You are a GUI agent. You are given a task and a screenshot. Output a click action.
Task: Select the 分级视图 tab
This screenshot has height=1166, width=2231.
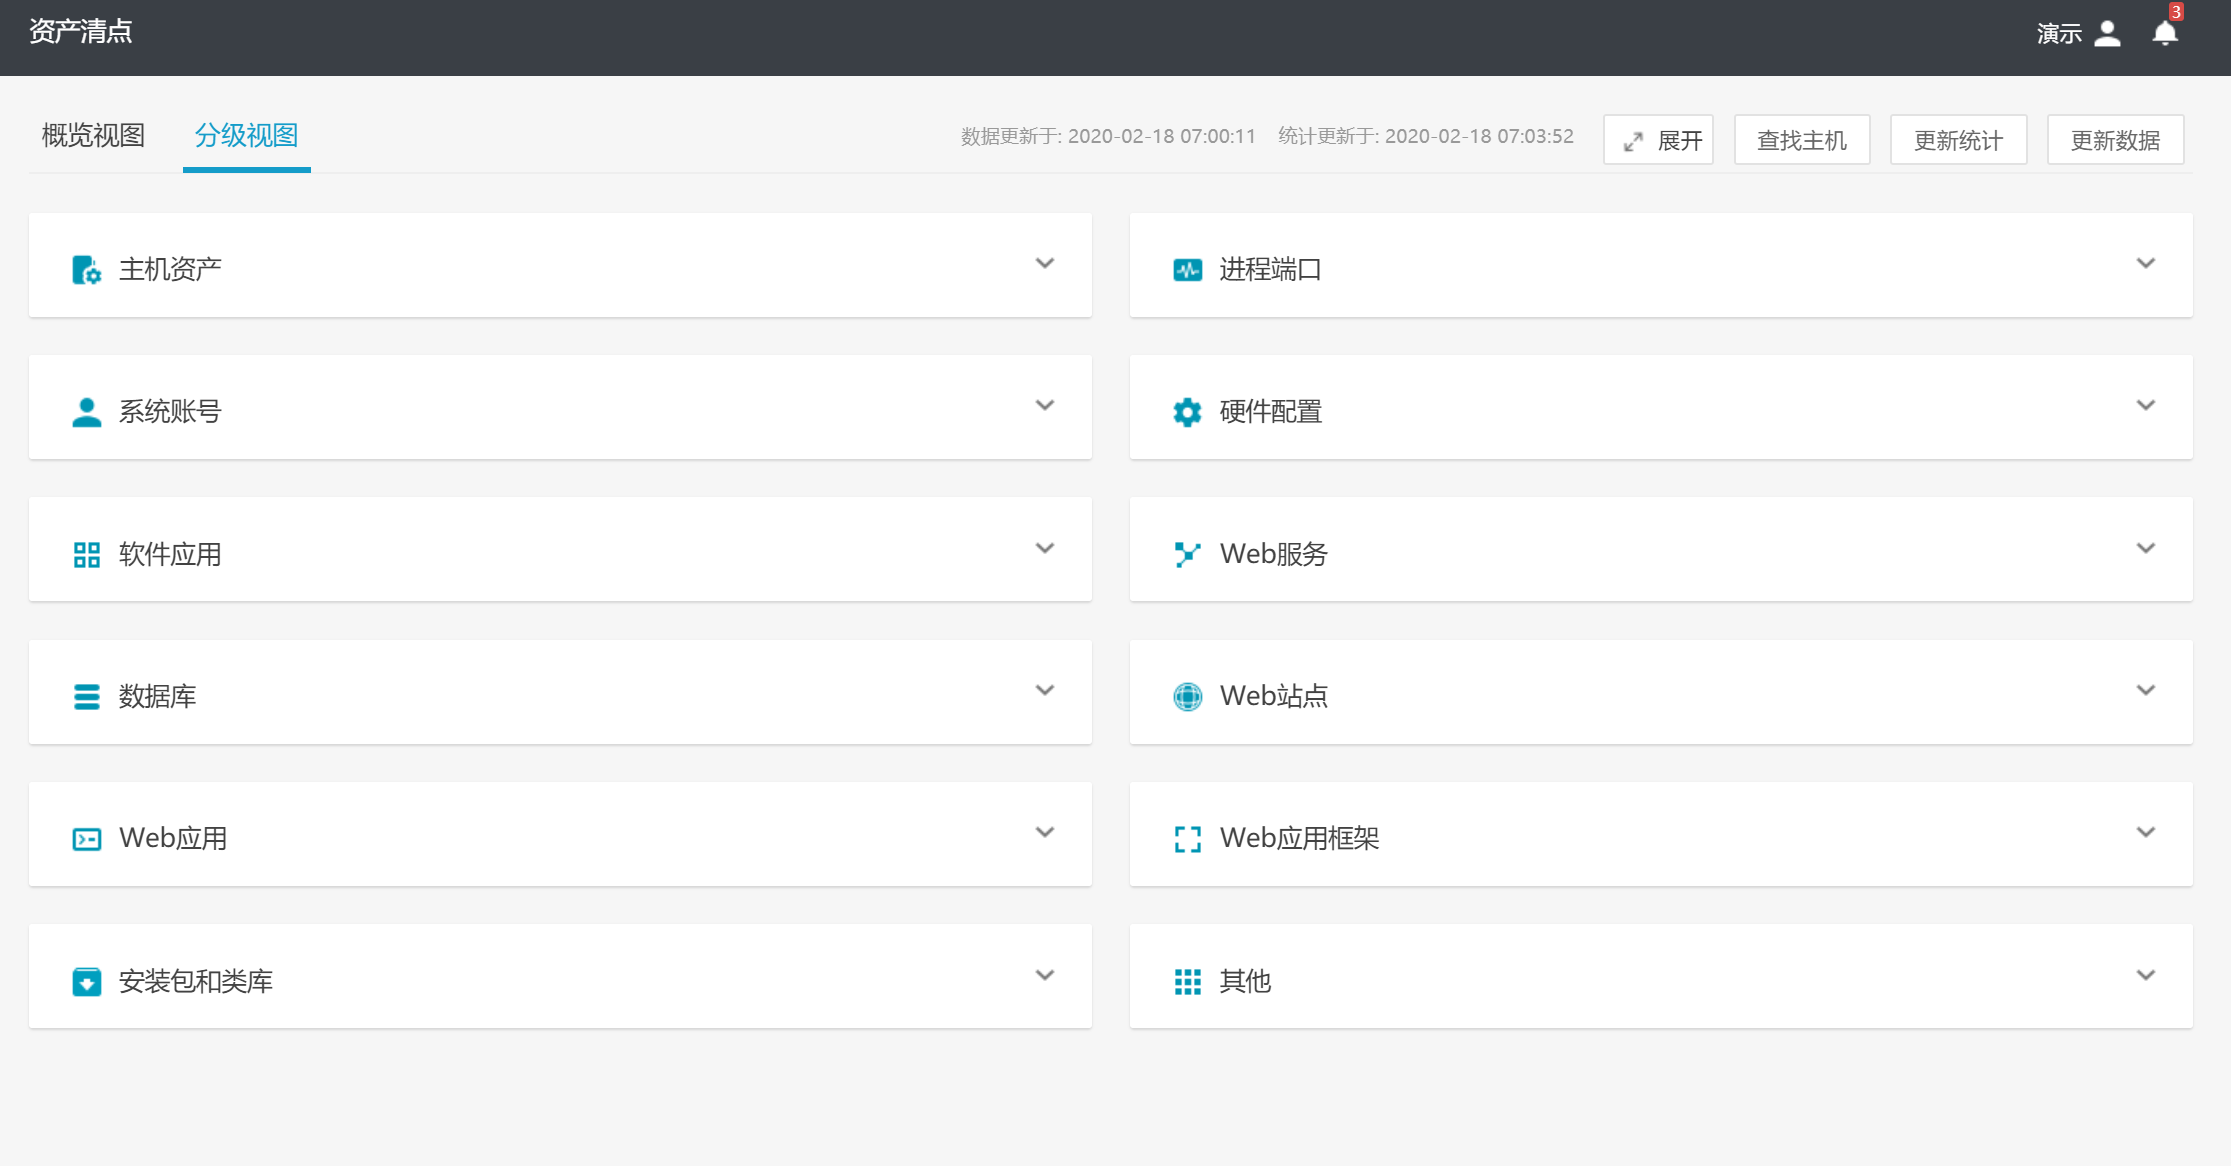click(246, 135)
